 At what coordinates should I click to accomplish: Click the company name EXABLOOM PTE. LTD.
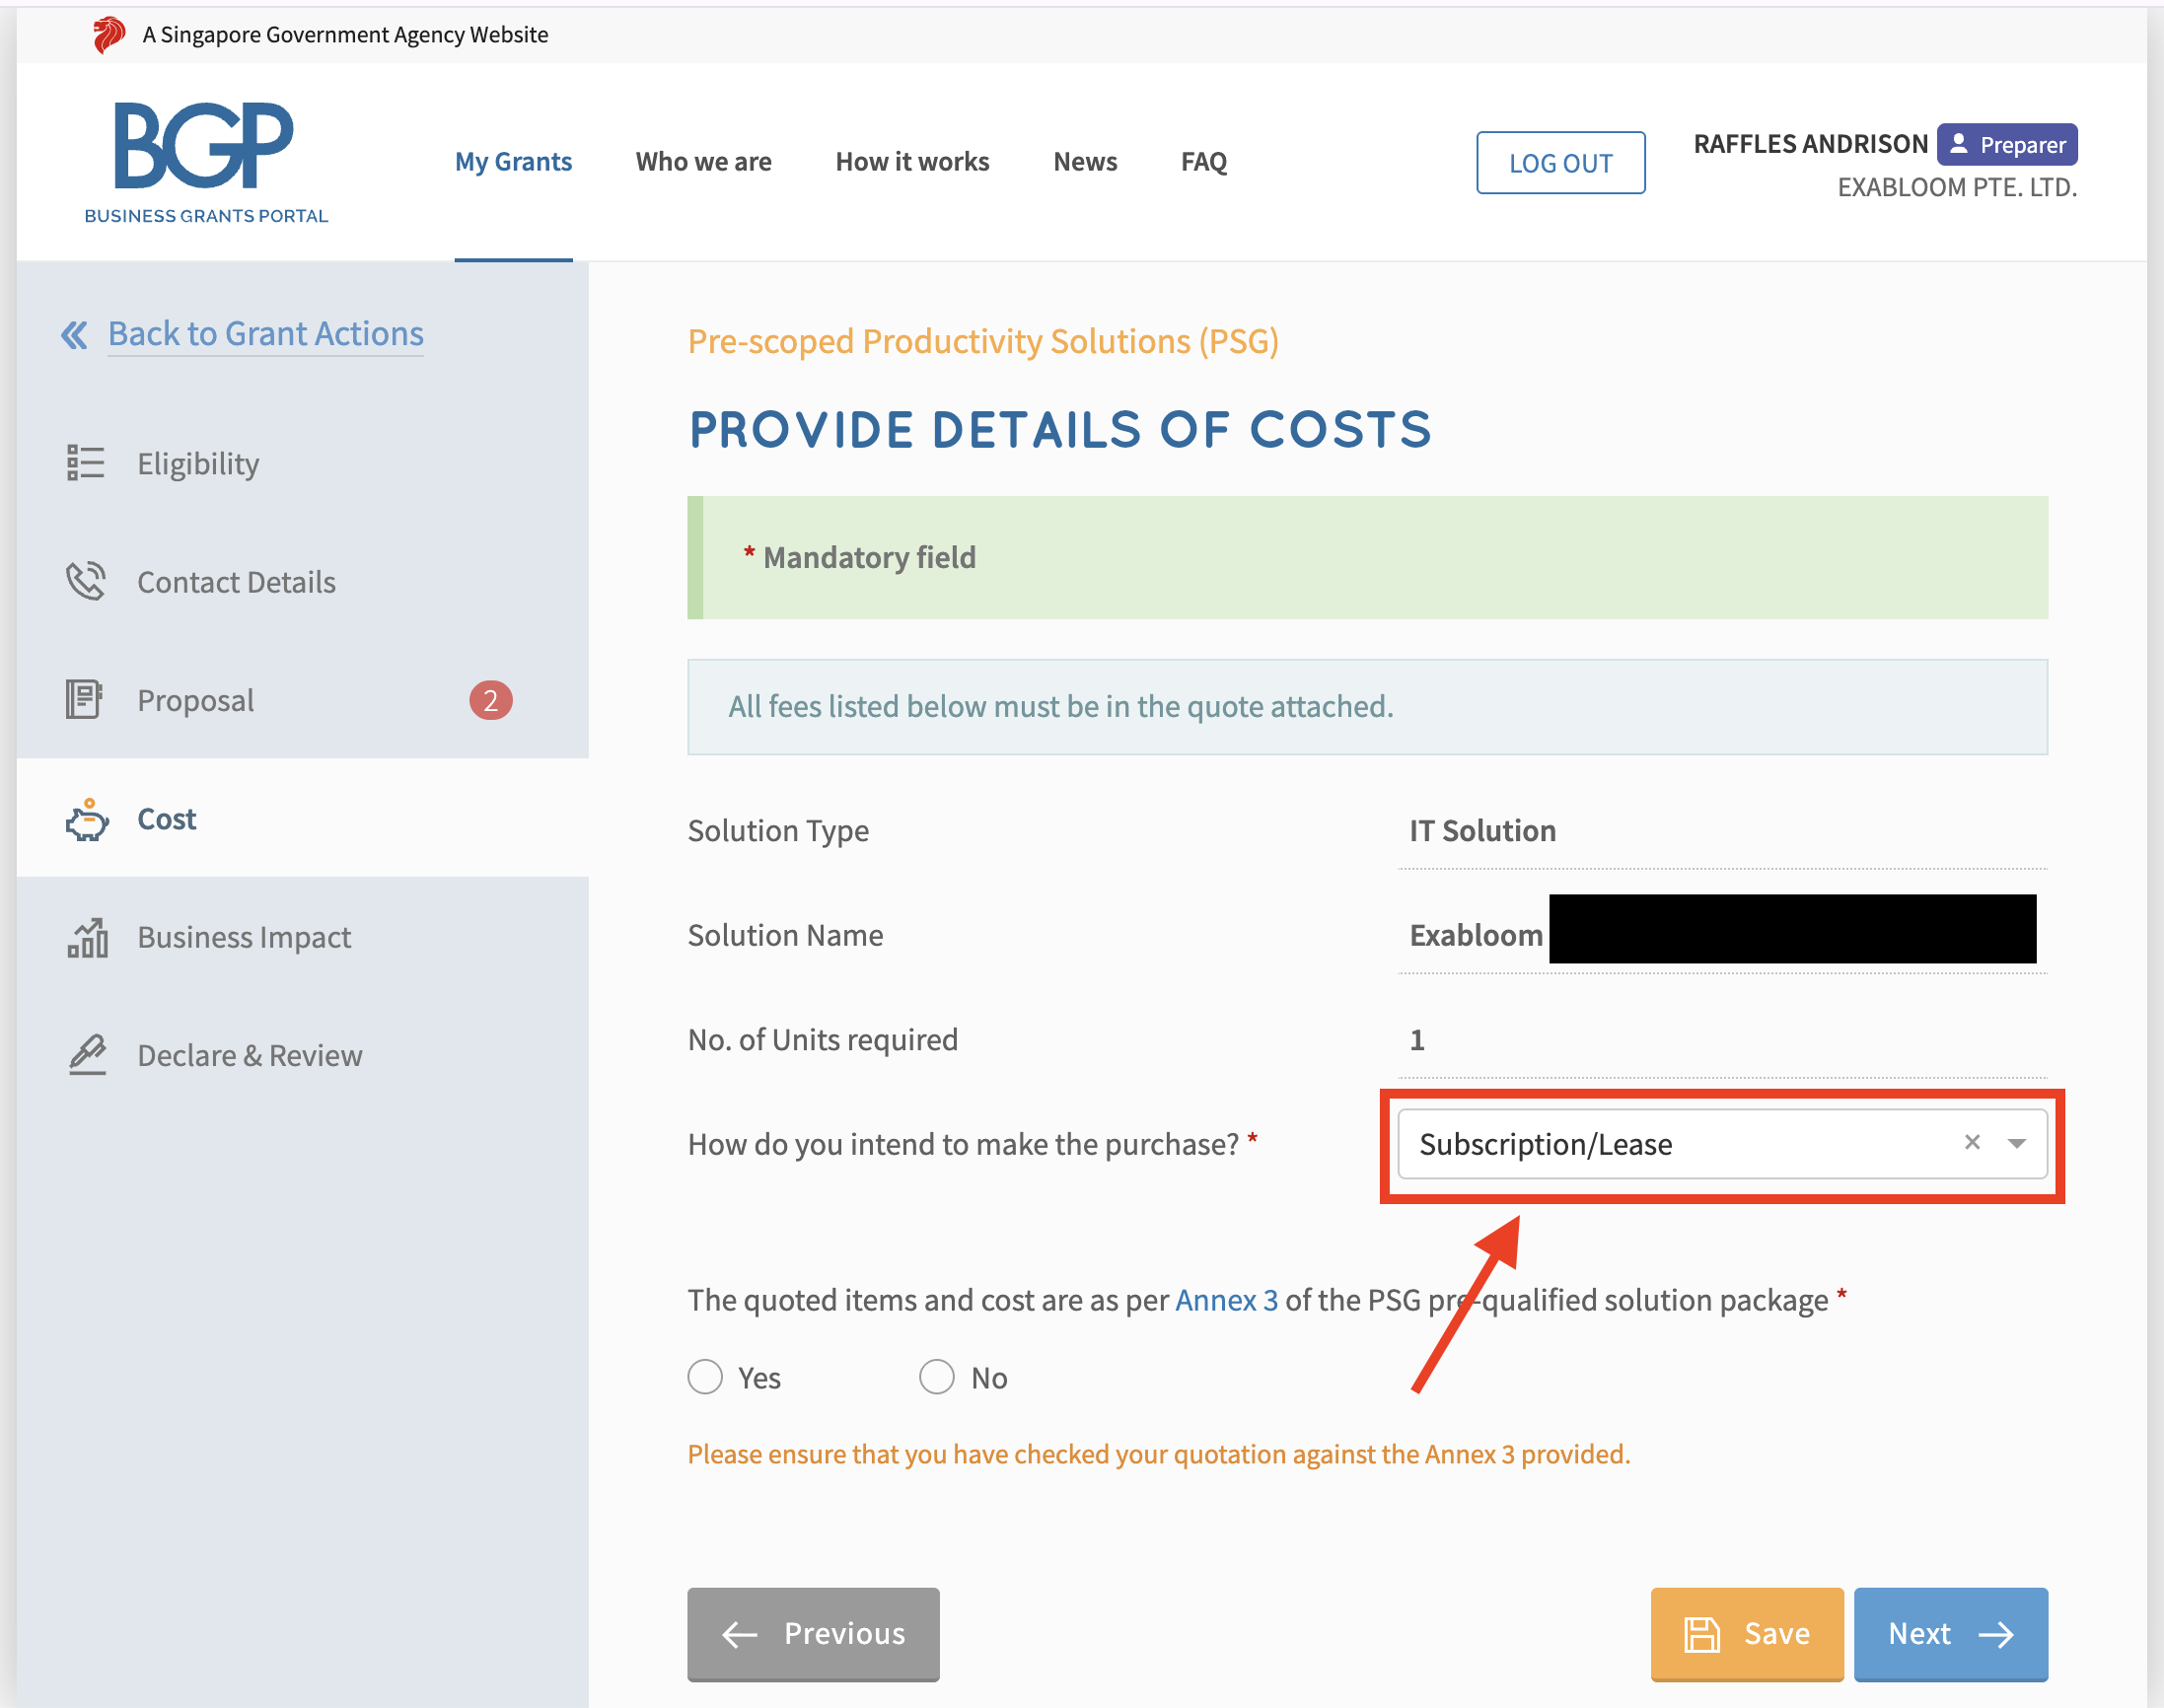(1957, 186)
